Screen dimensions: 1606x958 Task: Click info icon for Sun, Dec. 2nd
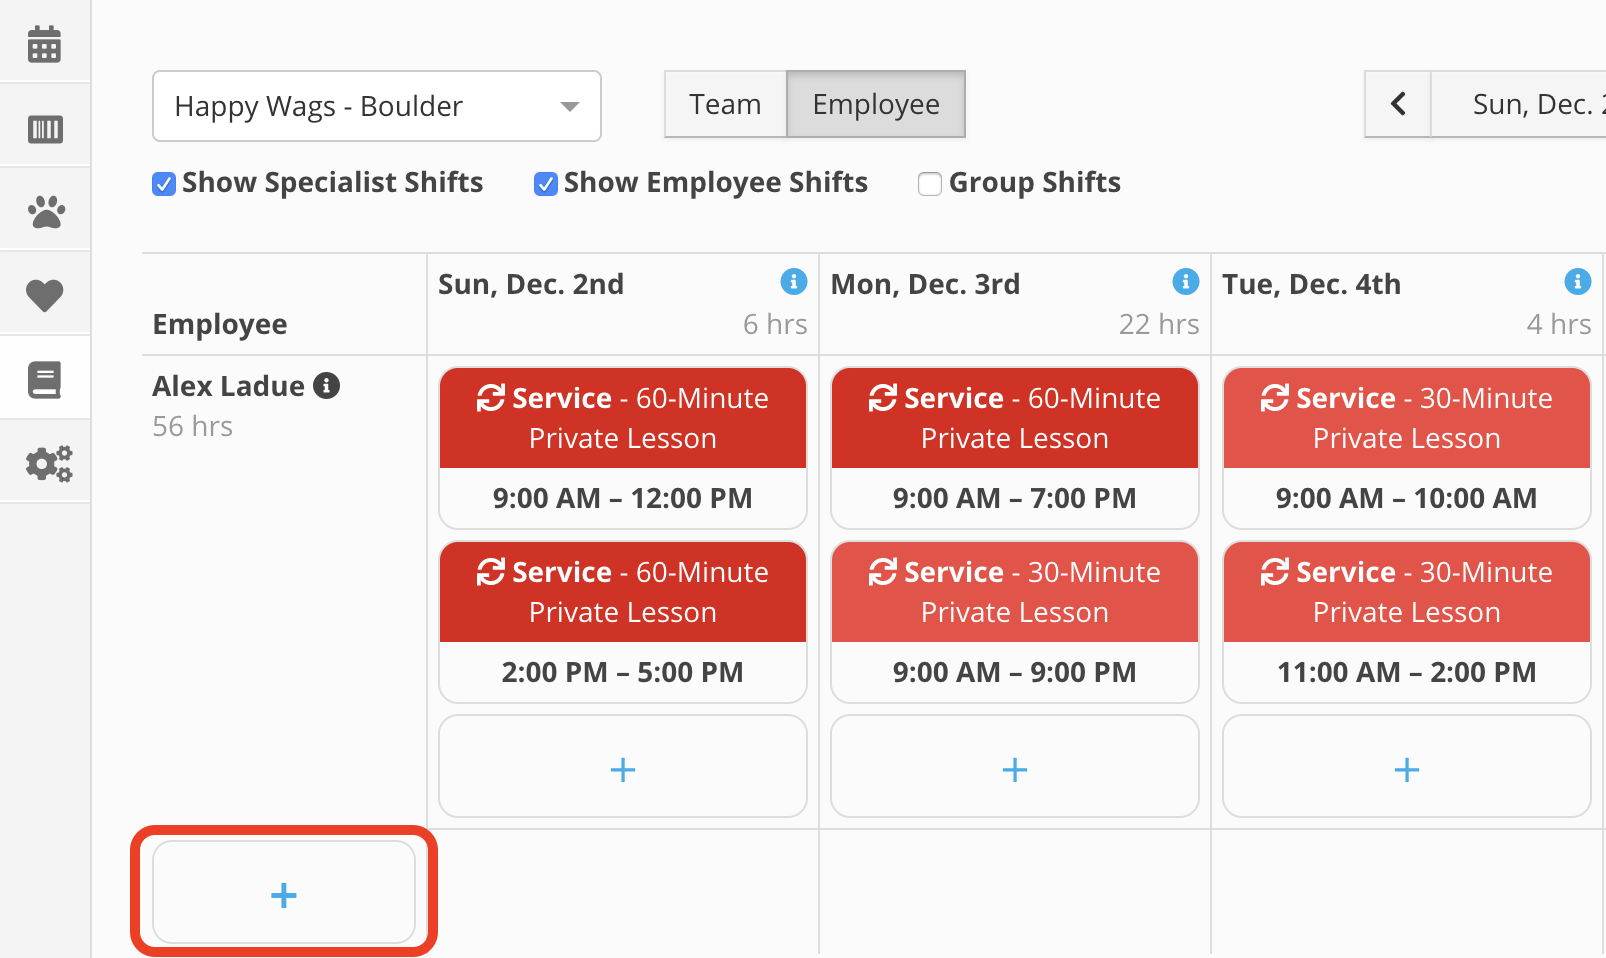click(794, 282)
